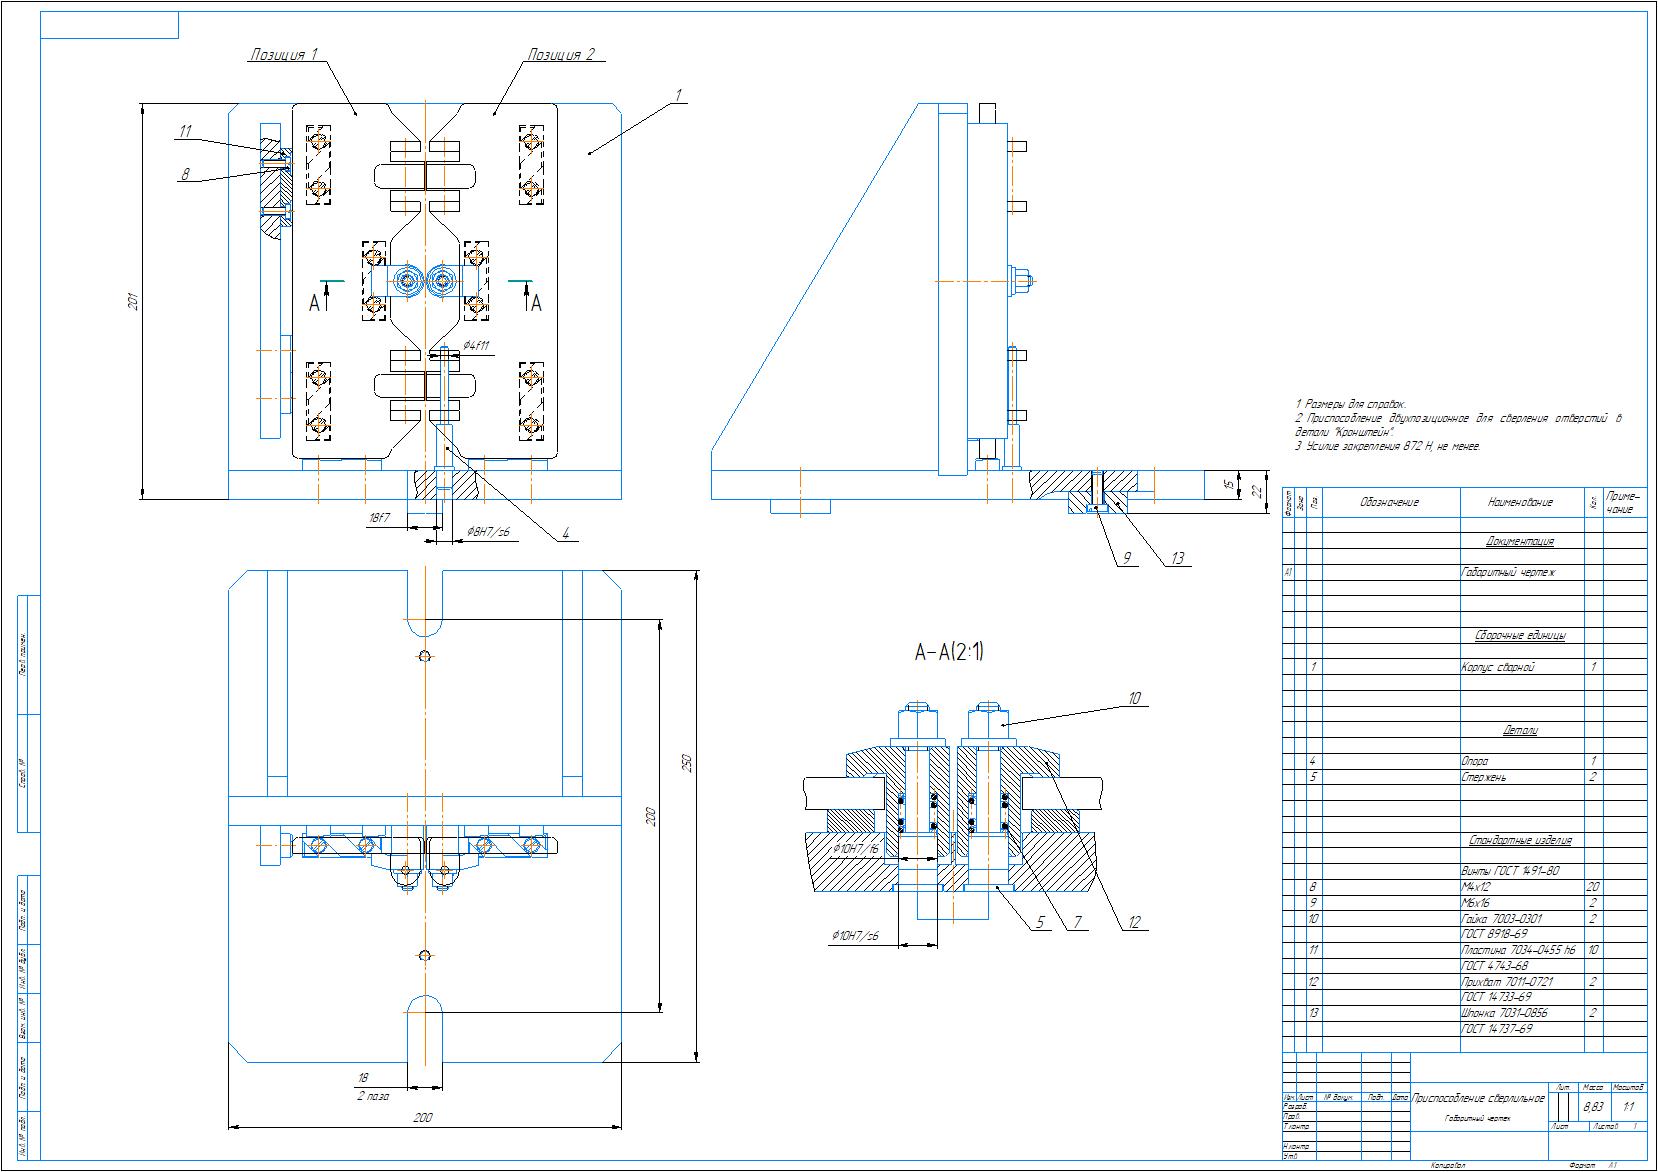1658x1172 pixels.
Task: Select the title 'Приспособление сверлильное' in title block
Action: [x=1478, y=1098]
